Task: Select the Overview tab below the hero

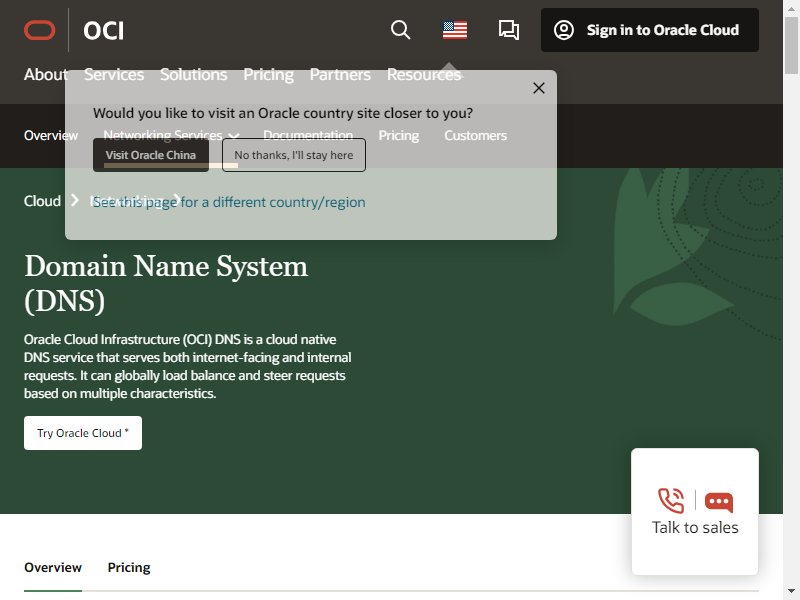Action: [53, 567]
